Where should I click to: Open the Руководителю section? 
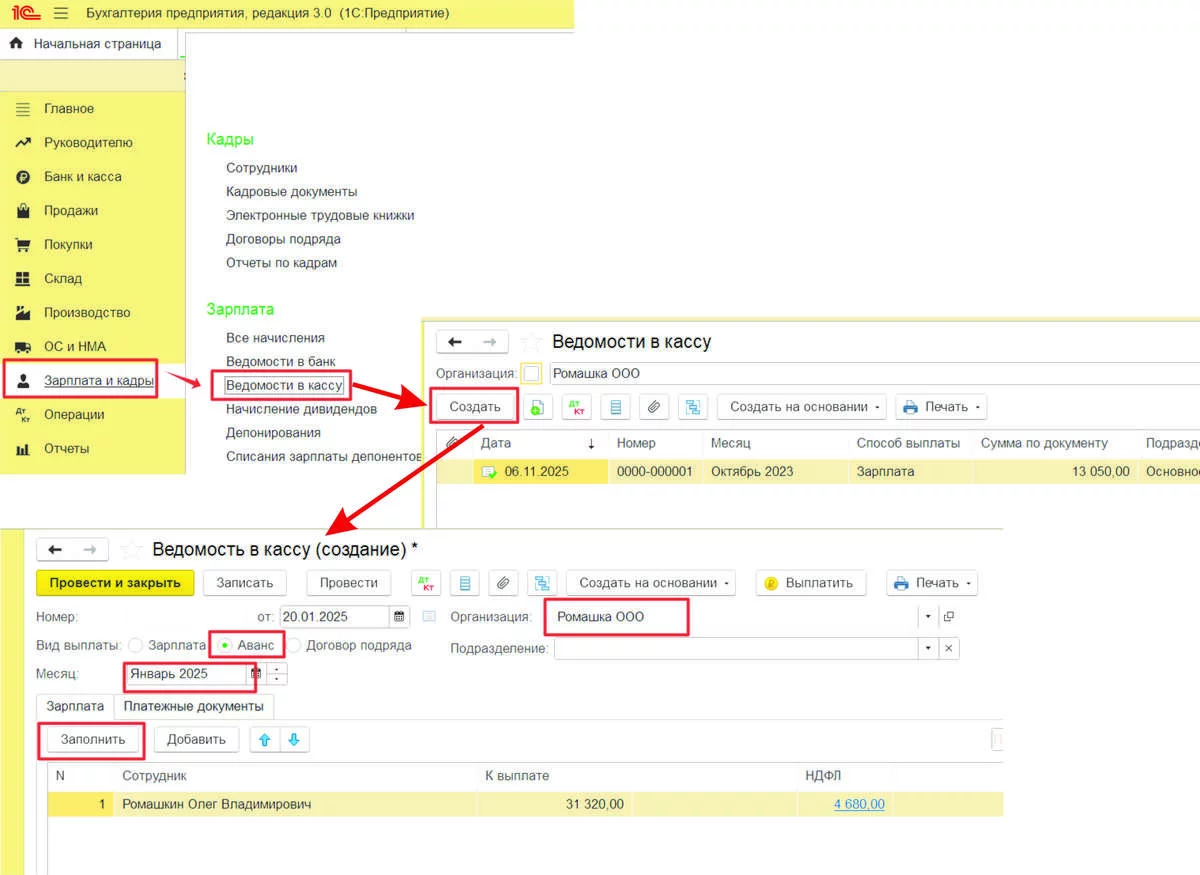88,142
